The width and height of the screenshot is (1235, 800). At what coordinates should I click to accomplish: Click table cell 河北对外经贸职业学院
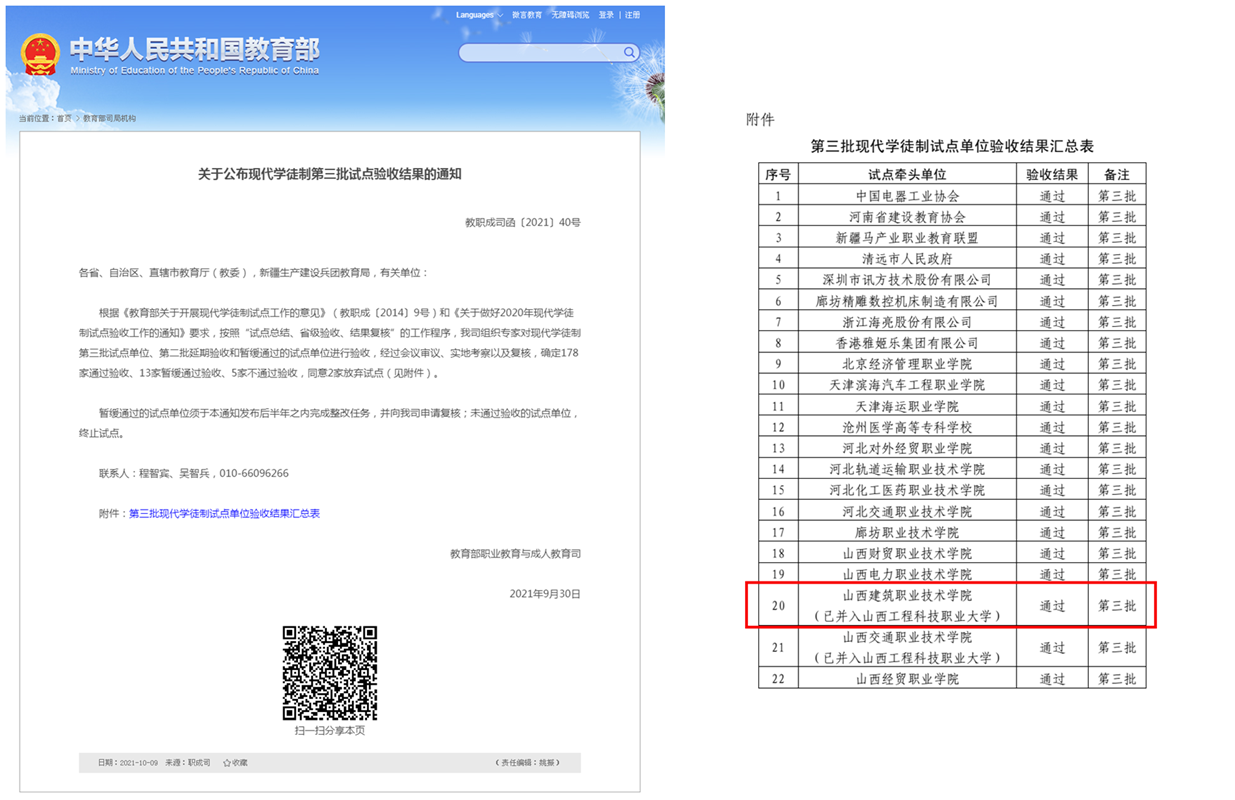[x=907, y=448]
